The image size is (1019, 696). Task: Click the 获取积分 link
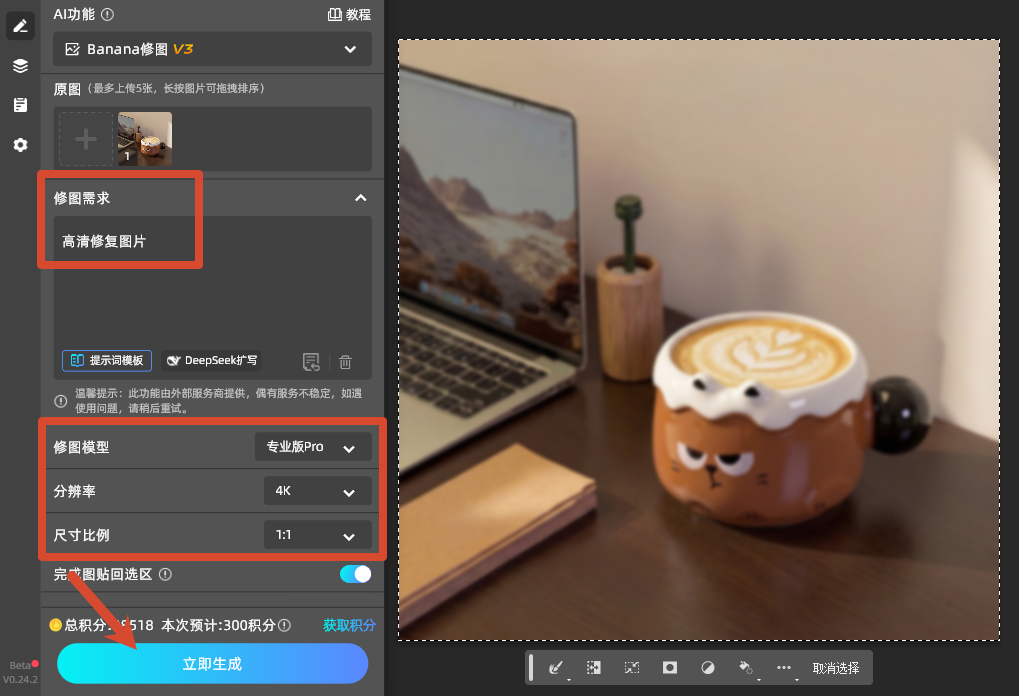(x=350, y=625)
